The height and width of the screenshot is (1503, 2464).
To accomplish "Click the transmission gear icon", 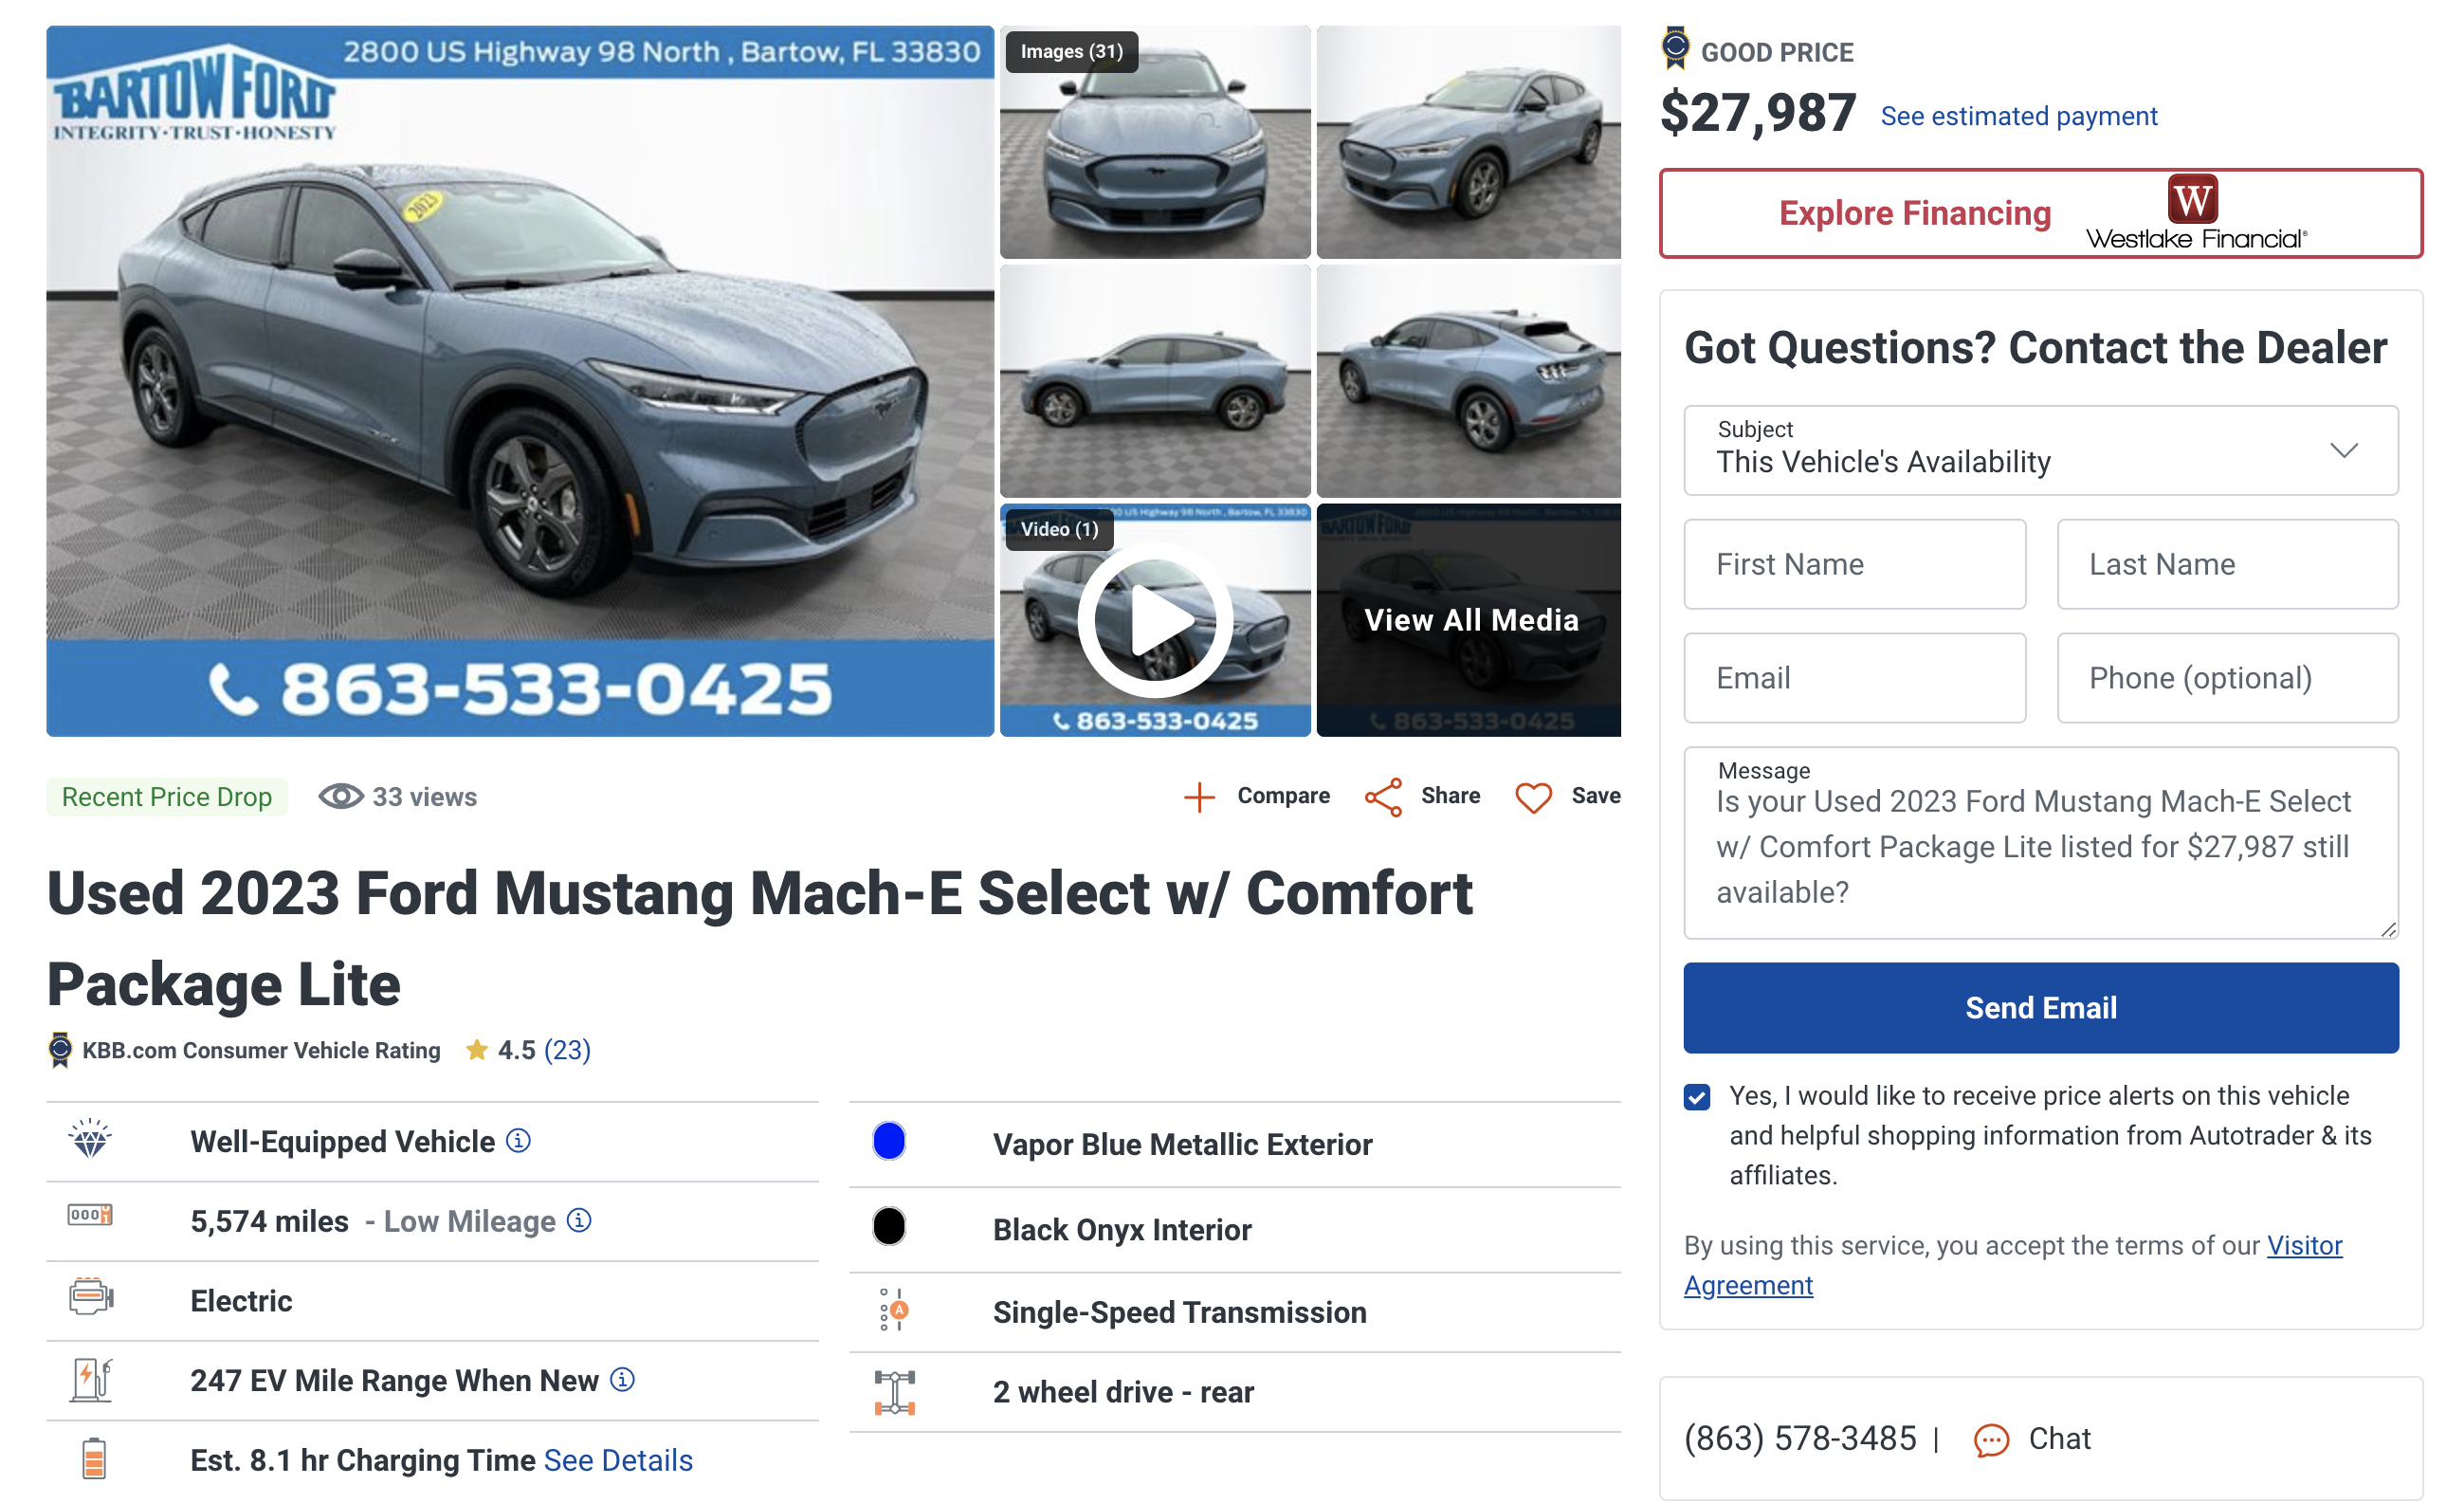I will [894, 1309].
